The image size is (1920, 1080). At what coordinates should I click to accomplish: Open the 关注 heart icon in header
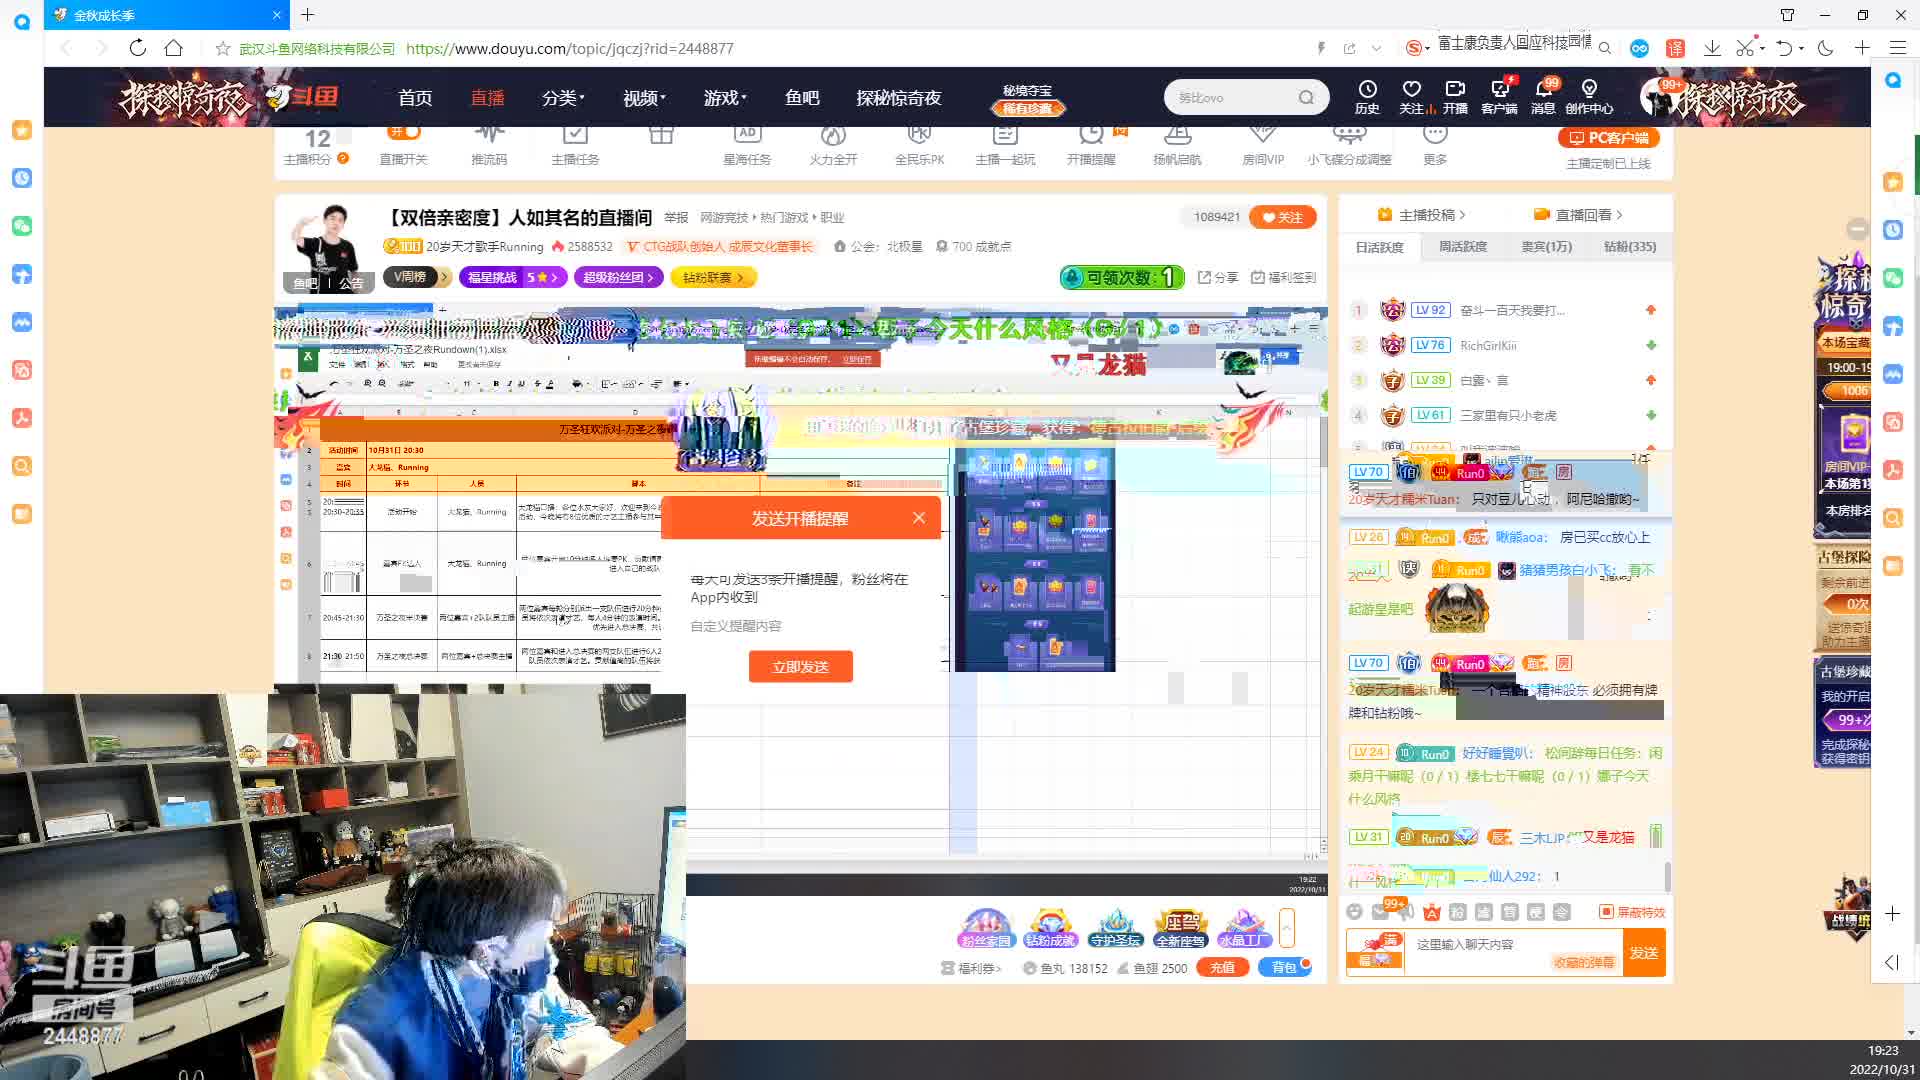tap(1412, 97)
